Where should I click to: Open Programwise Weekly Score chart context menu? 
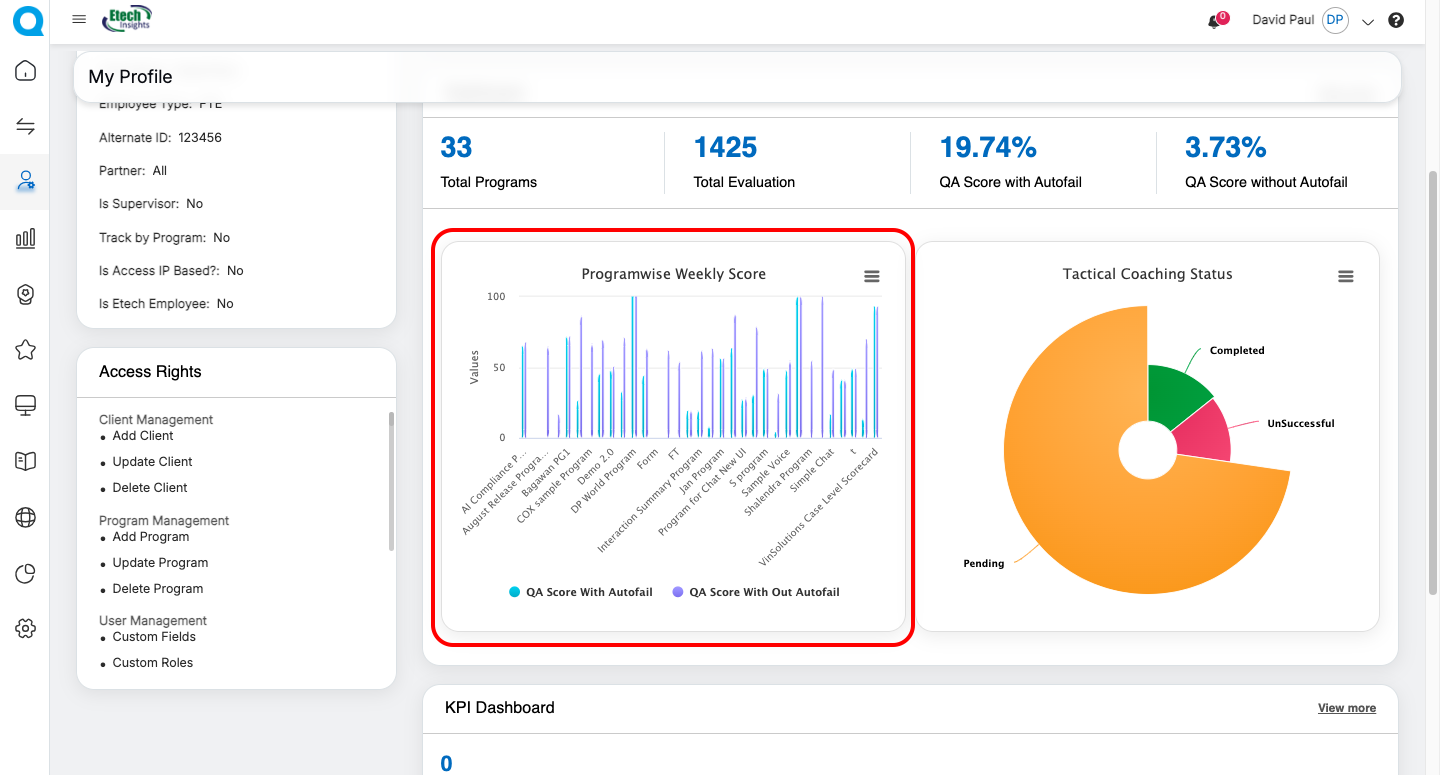tap(871, 276)
